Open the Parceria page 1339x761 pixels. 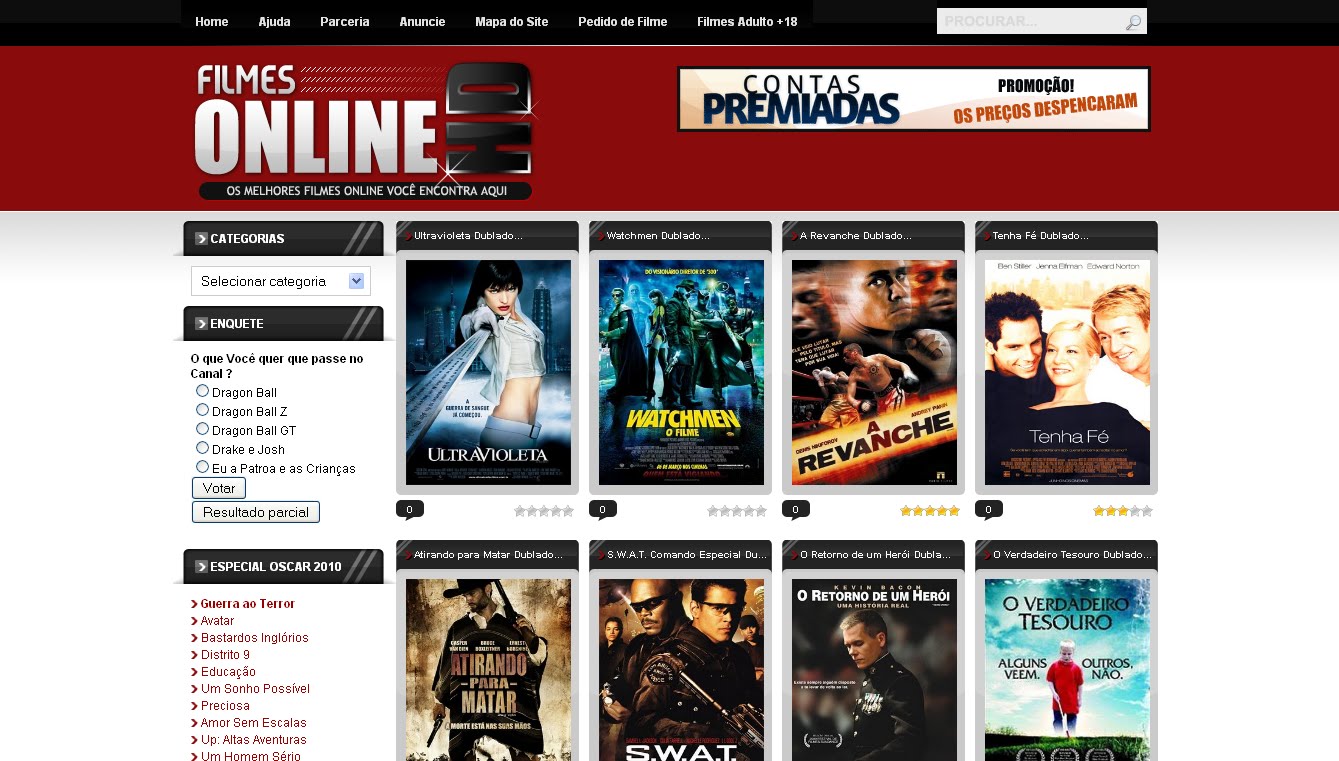point(345,22)
